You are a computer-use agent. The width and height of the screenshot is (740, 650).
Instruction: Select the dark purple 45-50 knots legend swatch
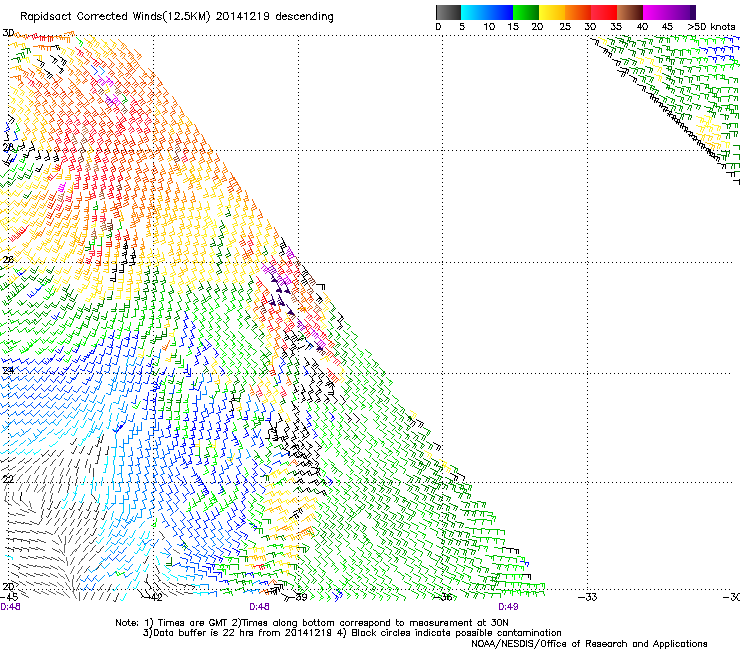pos(682,12)
